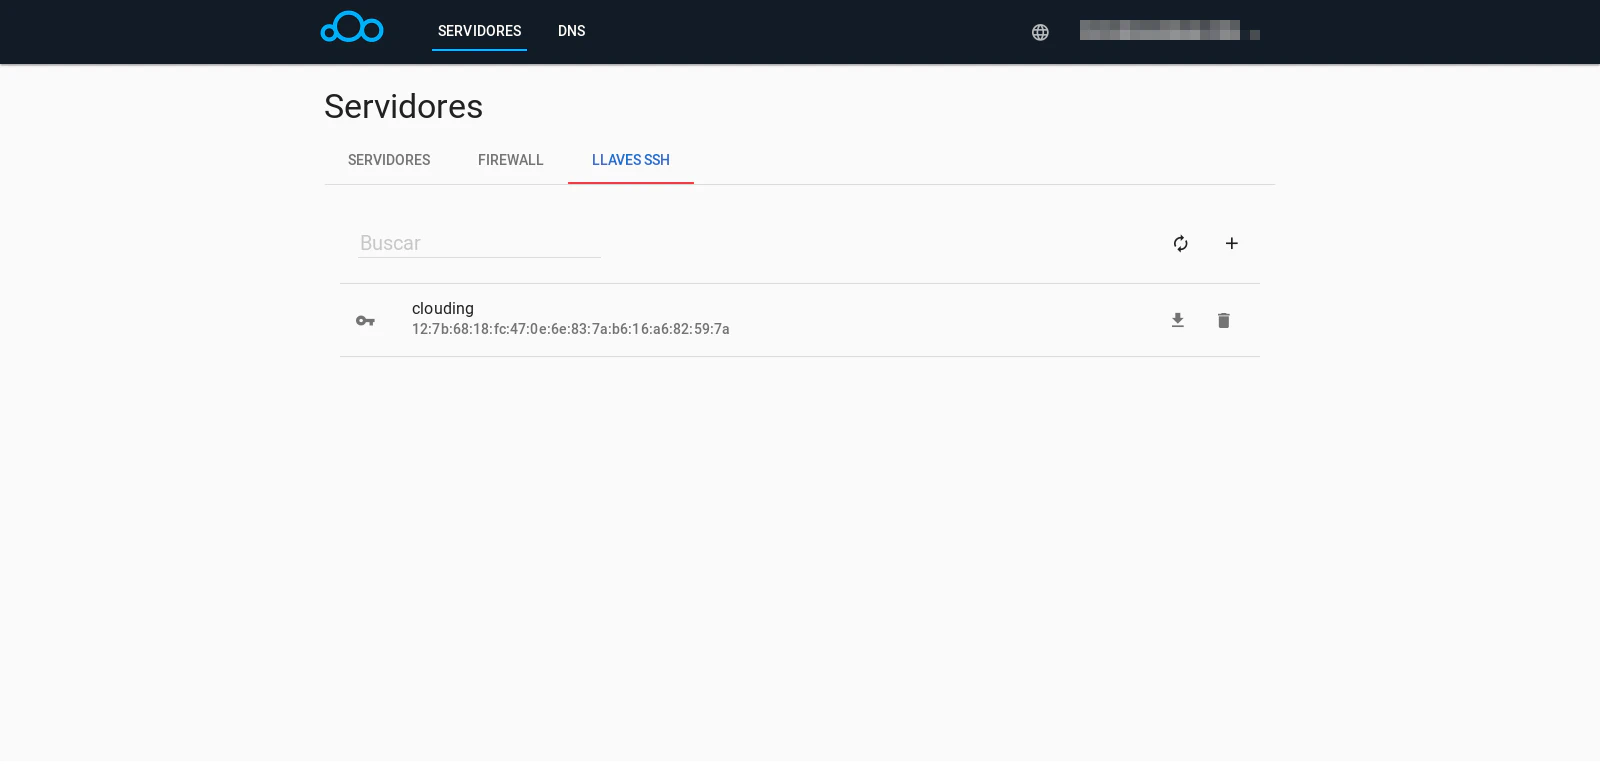Select the Llaves SSH tab
Image resolution: width=1600 pixels, height=765 pixels.
[x=630, y=160]
